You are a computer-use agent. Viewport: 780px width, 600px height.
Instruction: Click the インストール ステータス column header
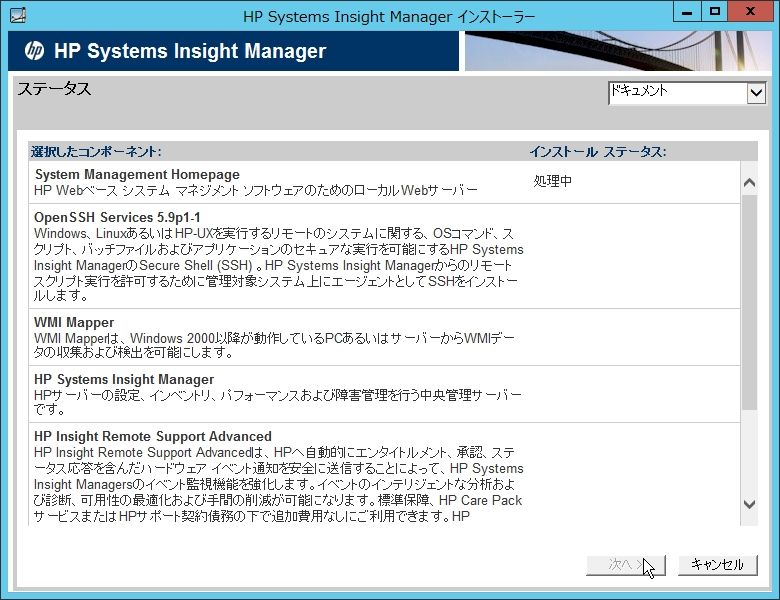tap(597, 152)
